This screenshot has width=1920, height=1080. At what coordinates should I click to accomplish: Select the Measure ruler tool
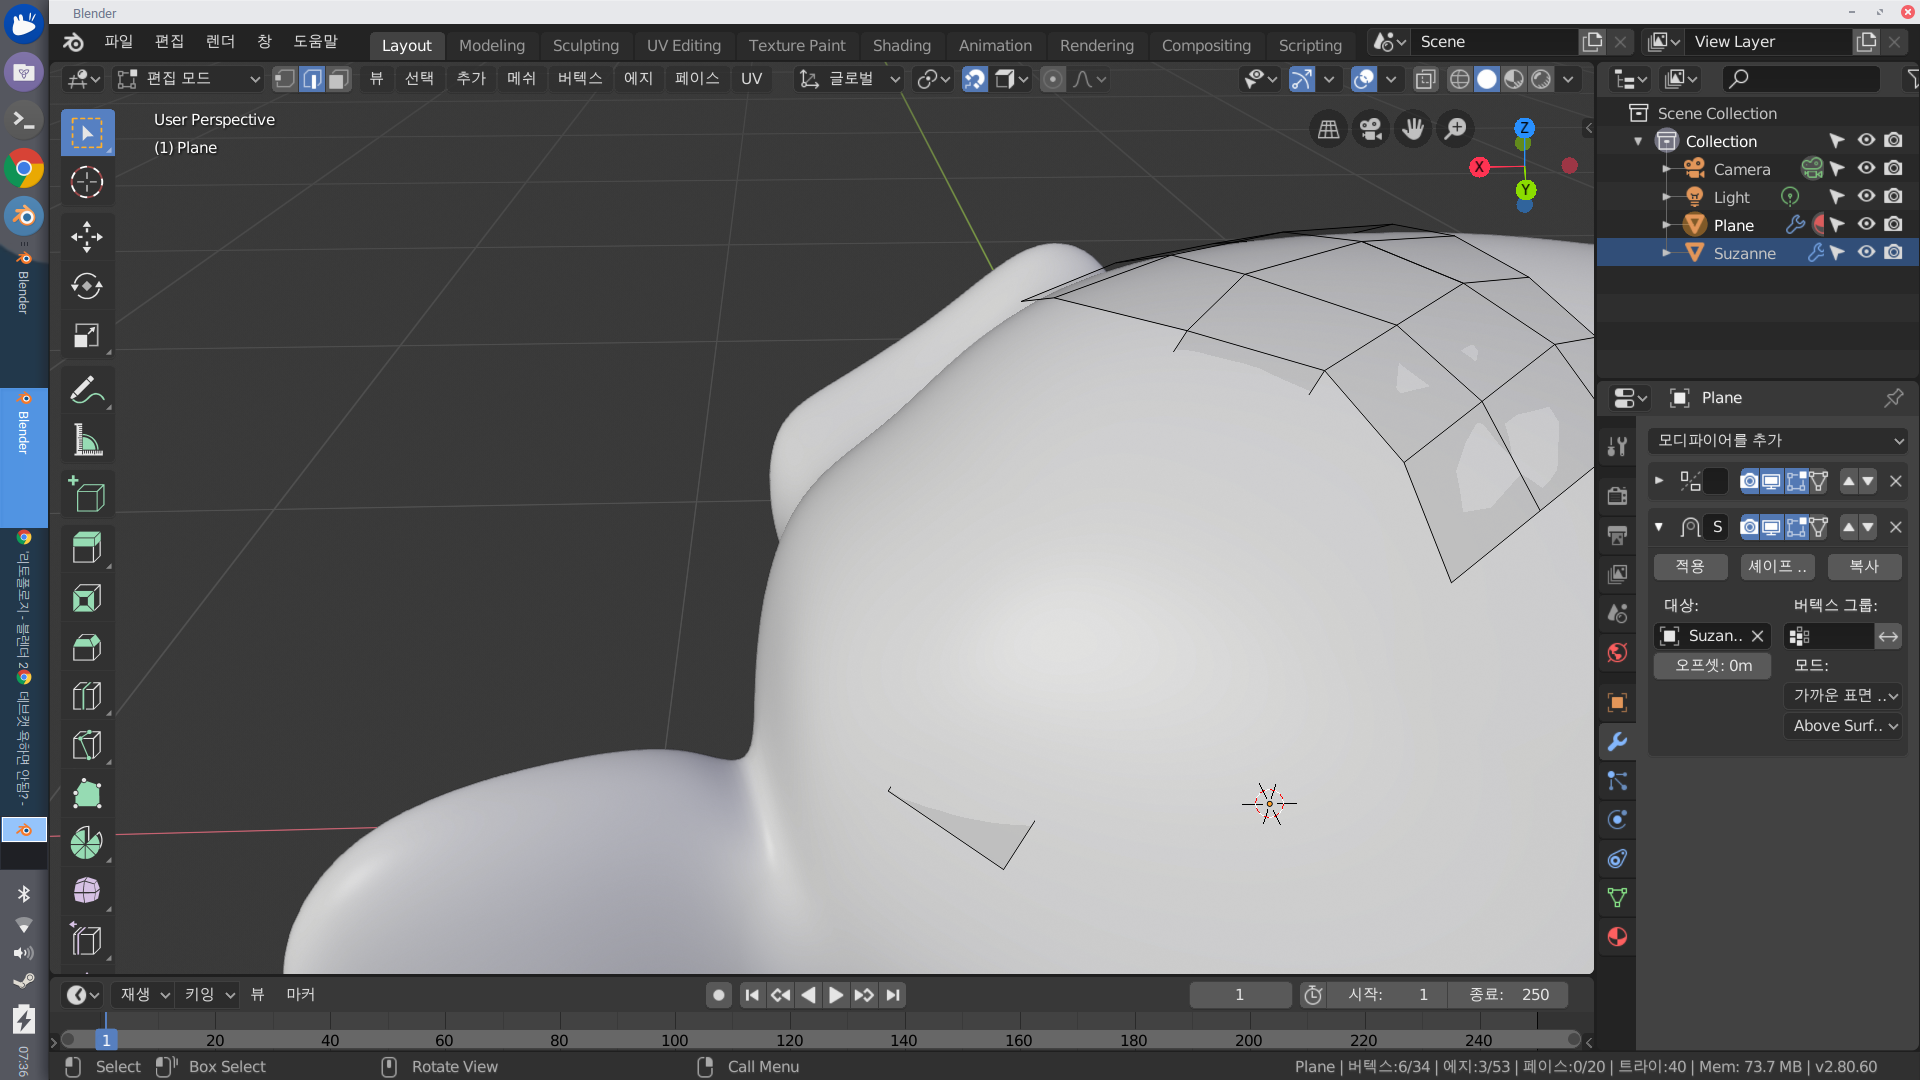point(87,439)
